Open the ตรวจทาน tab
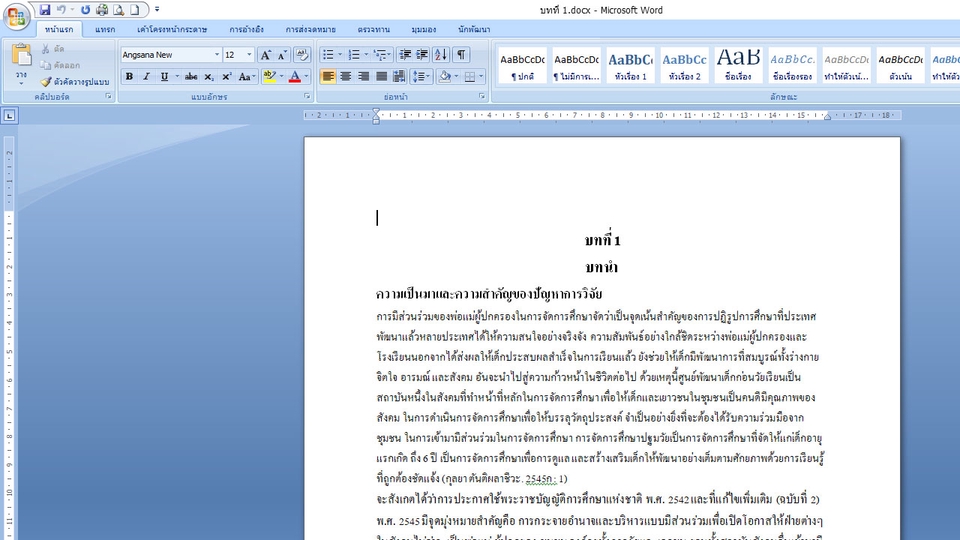960x540 pixels. [x=373, y=29]
